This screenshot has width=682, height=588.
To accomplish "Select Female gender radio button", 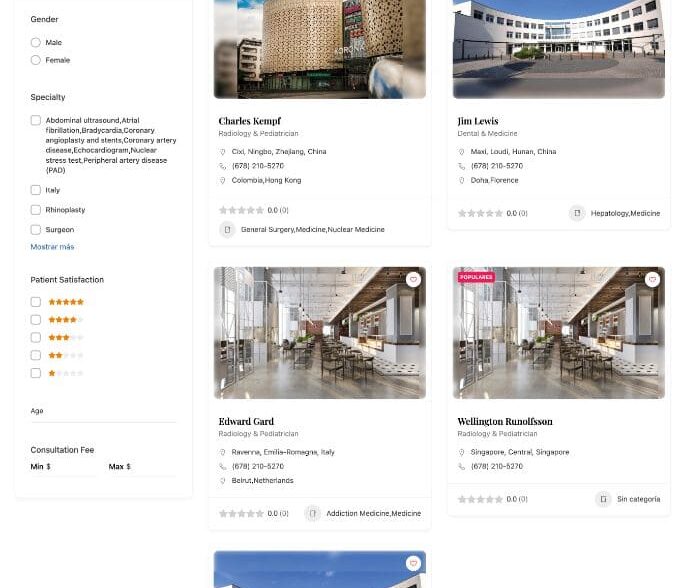I will [x=36, y=60].
